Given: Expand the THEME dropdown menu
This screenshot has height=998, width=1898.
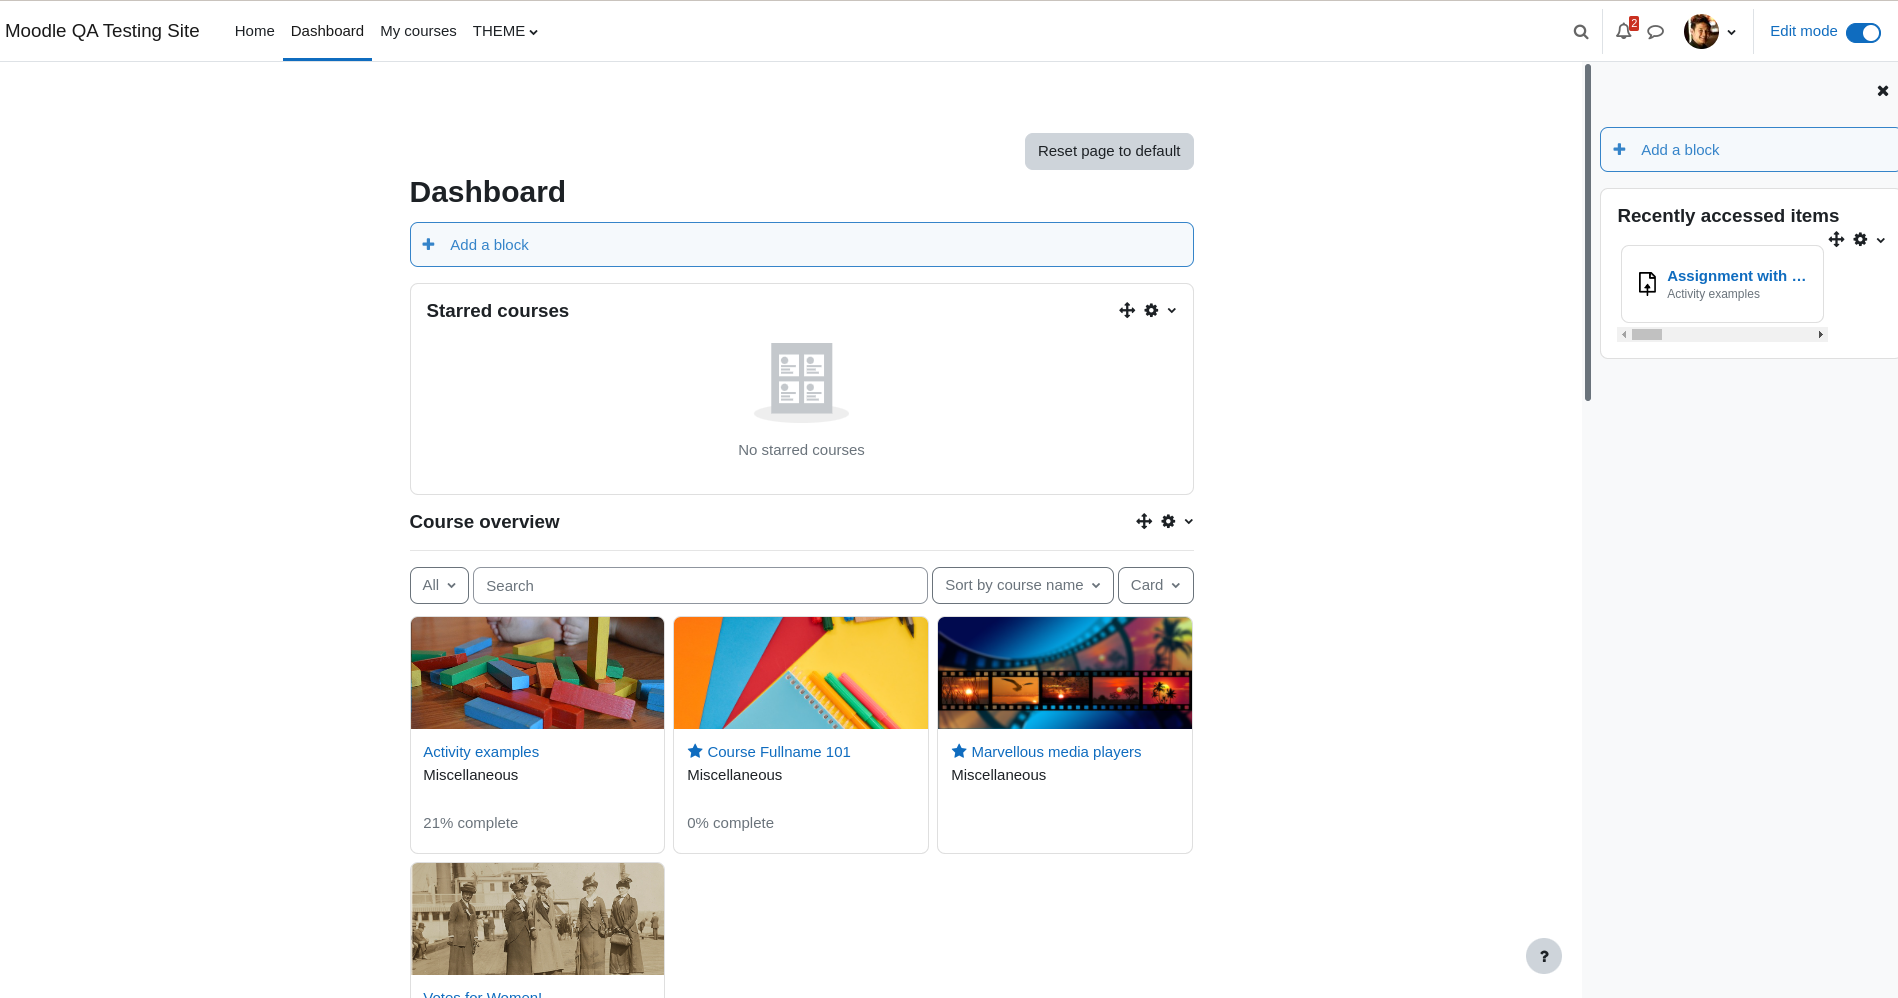Looking at the screenshot, I should click(x=505, y=31).
